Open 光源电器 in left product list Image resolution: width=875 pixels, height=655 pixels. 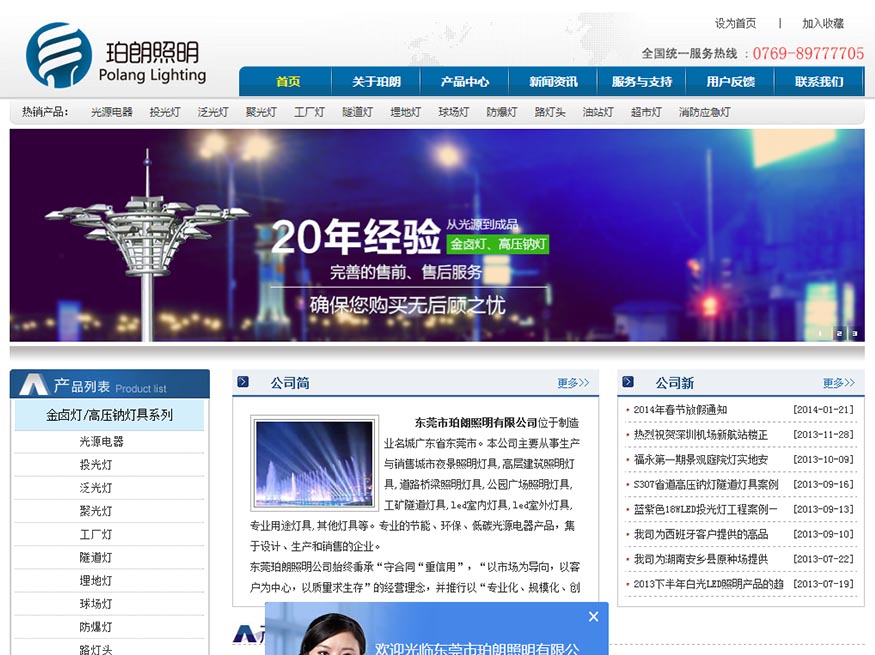(x=102, y=441)
